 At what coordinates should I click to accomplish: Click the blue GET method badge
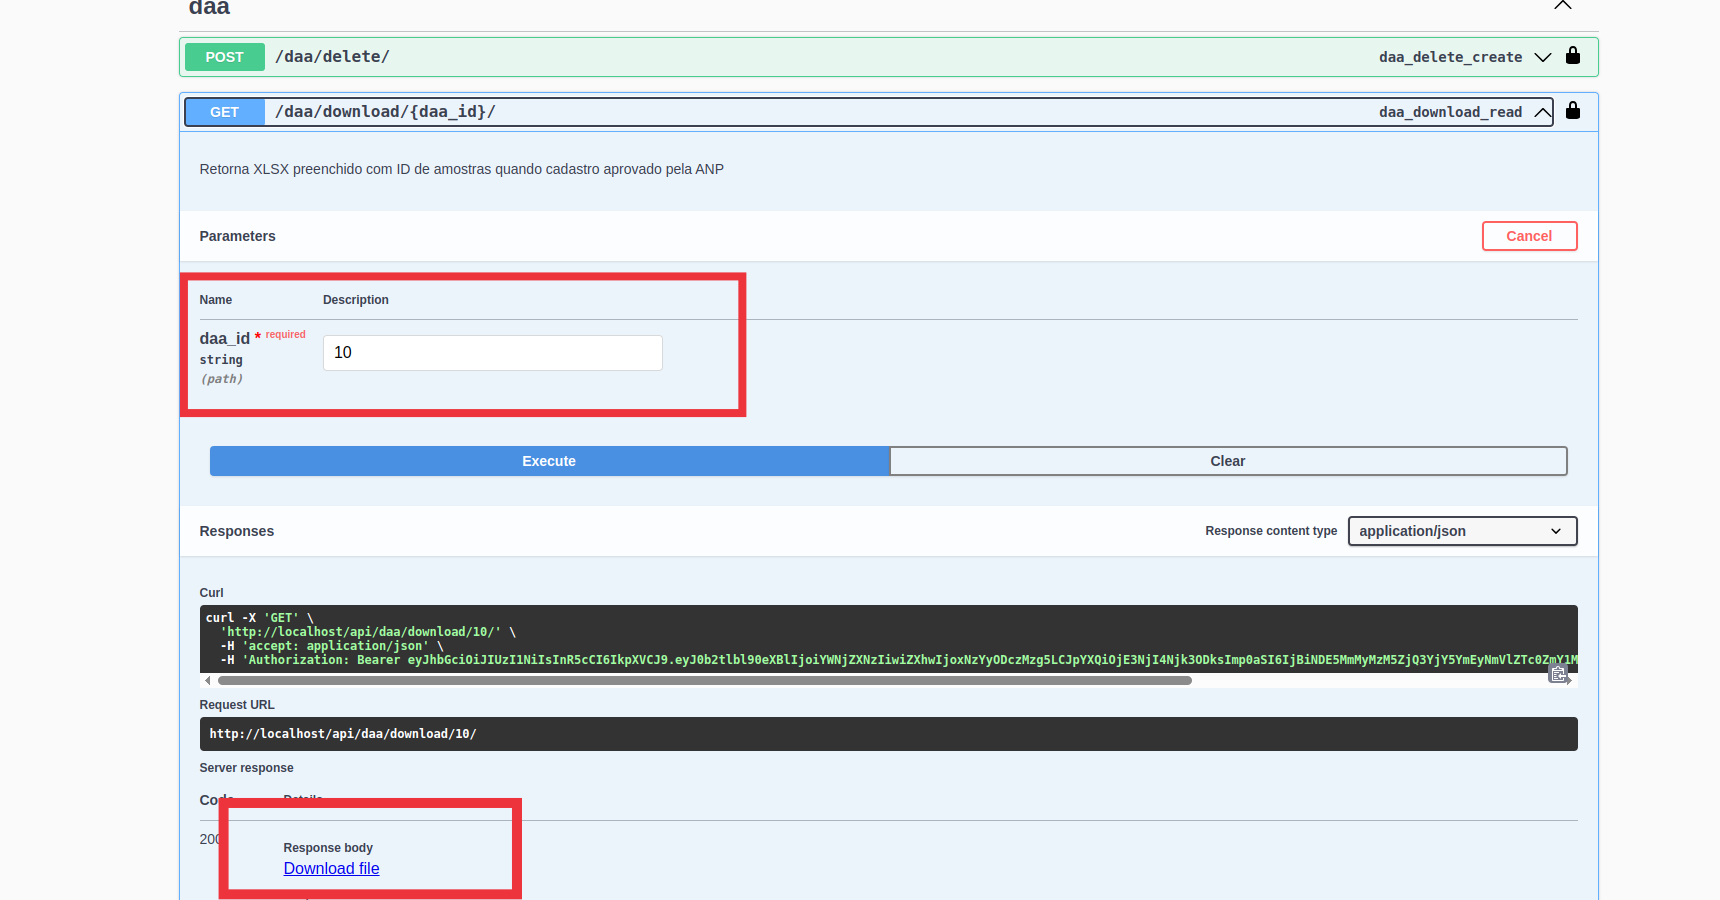(224, 112)
